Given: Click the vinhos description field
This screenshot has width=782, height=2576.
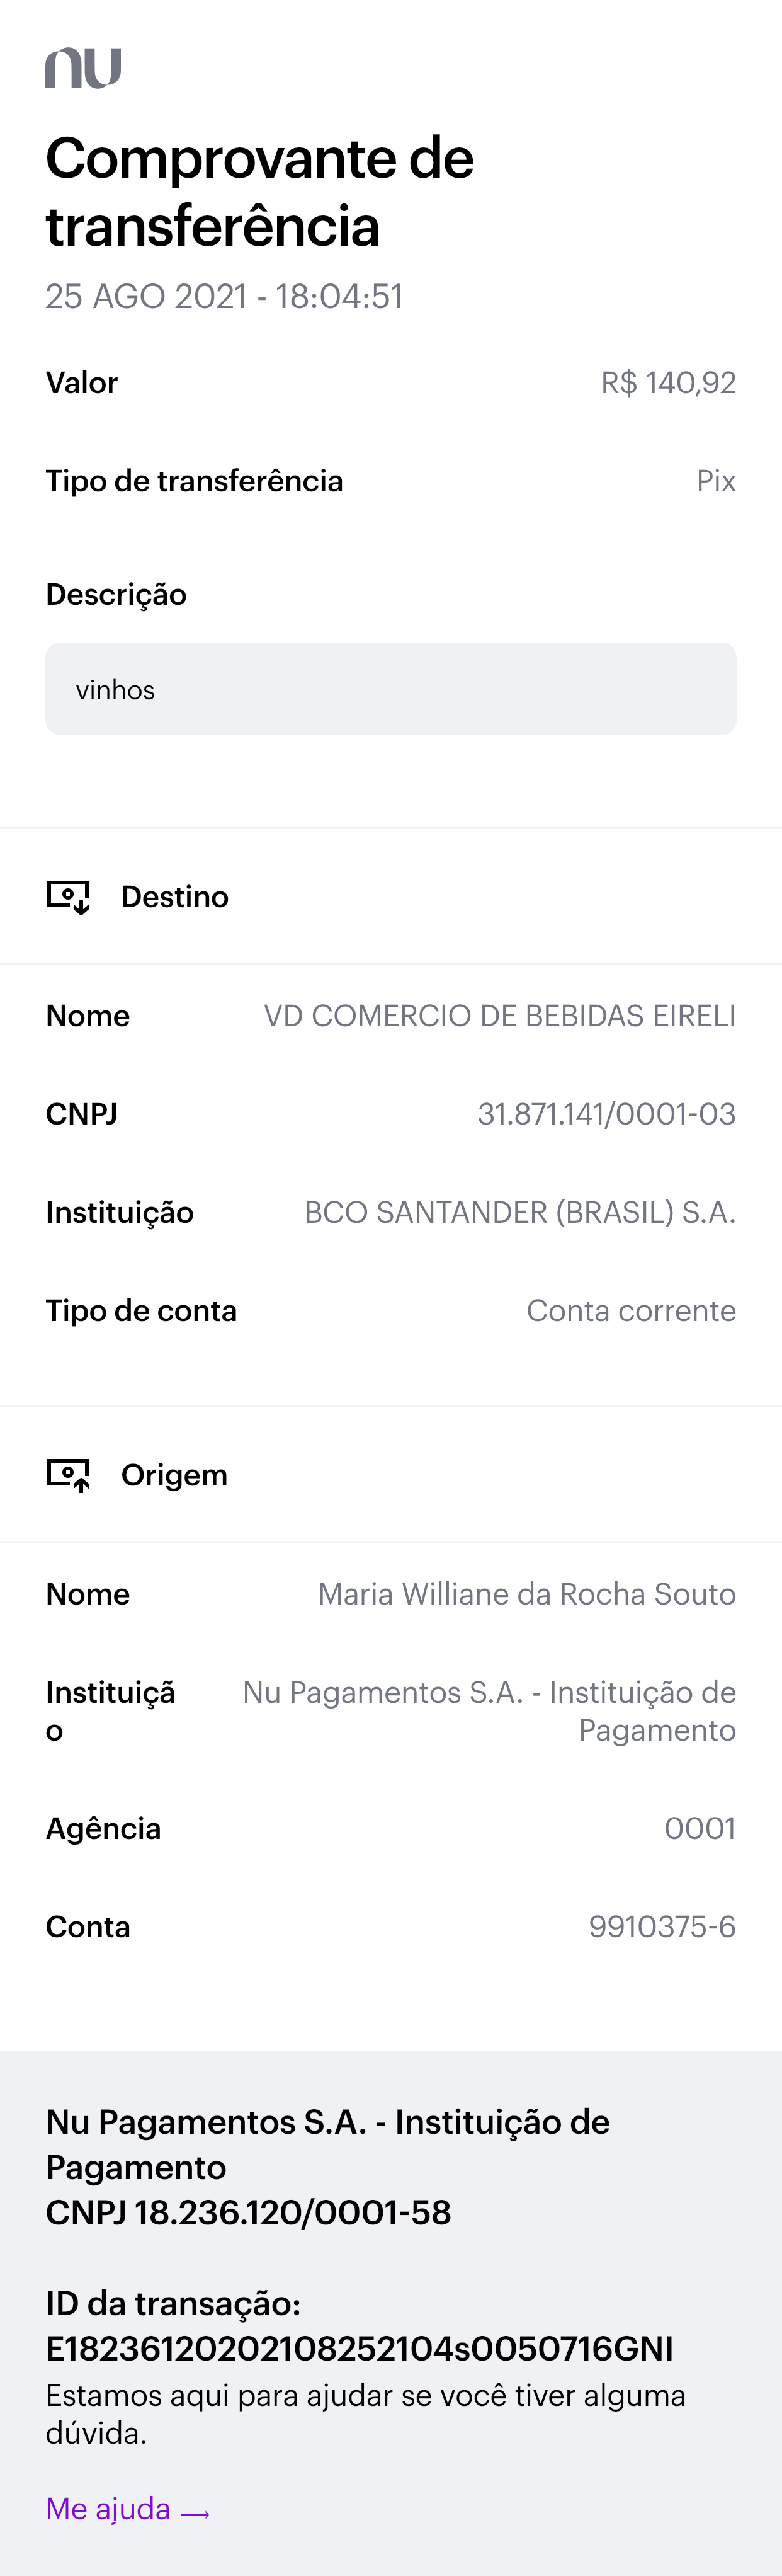Looking at the screenshot, I should pyautogui.click(x=390, y=689).
